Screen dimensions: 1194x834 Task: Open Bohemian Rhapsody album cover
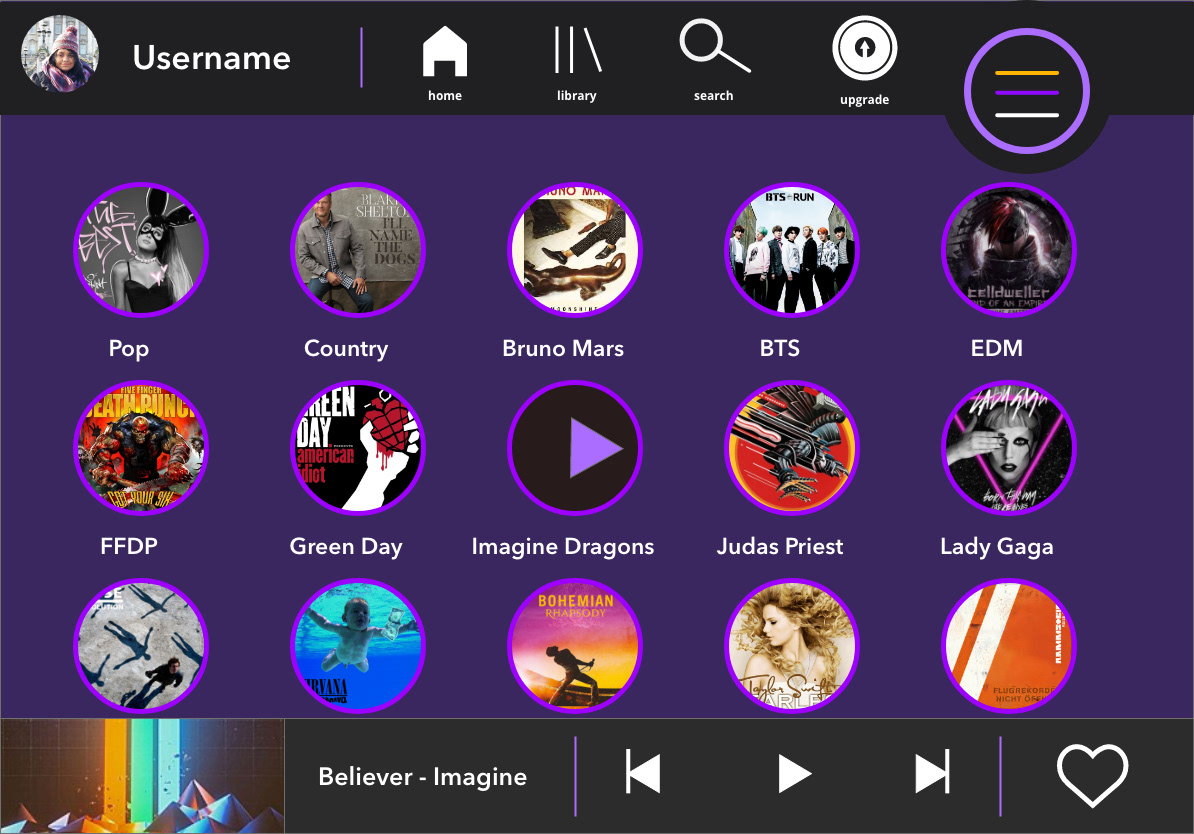pyautogui.click(x=575, y=646)
